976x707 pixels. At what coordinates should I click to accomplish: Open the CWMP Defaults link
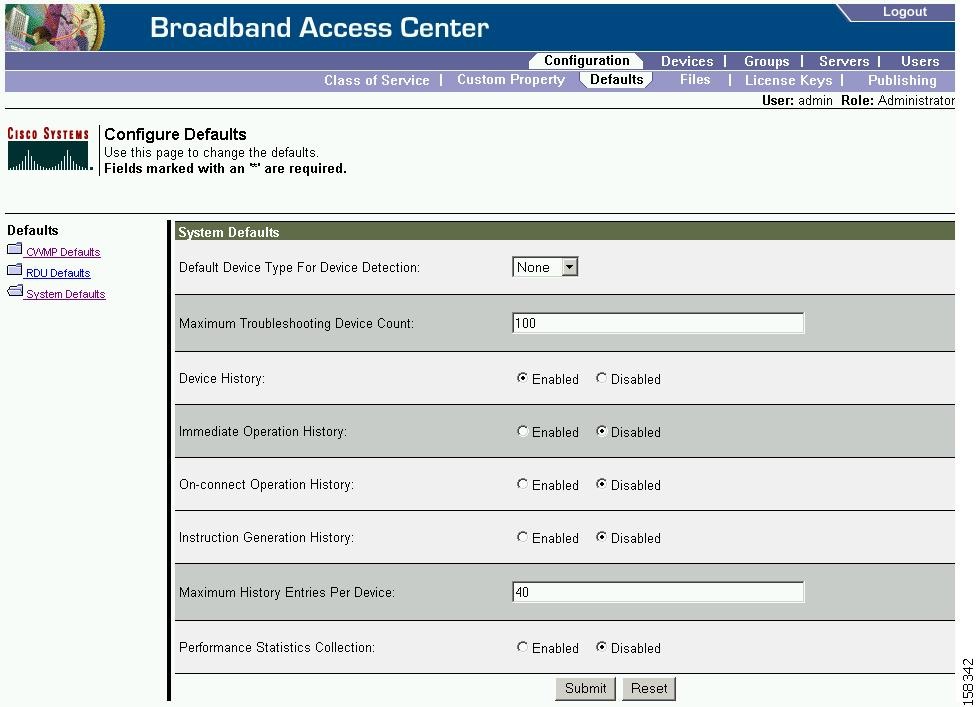63,252
